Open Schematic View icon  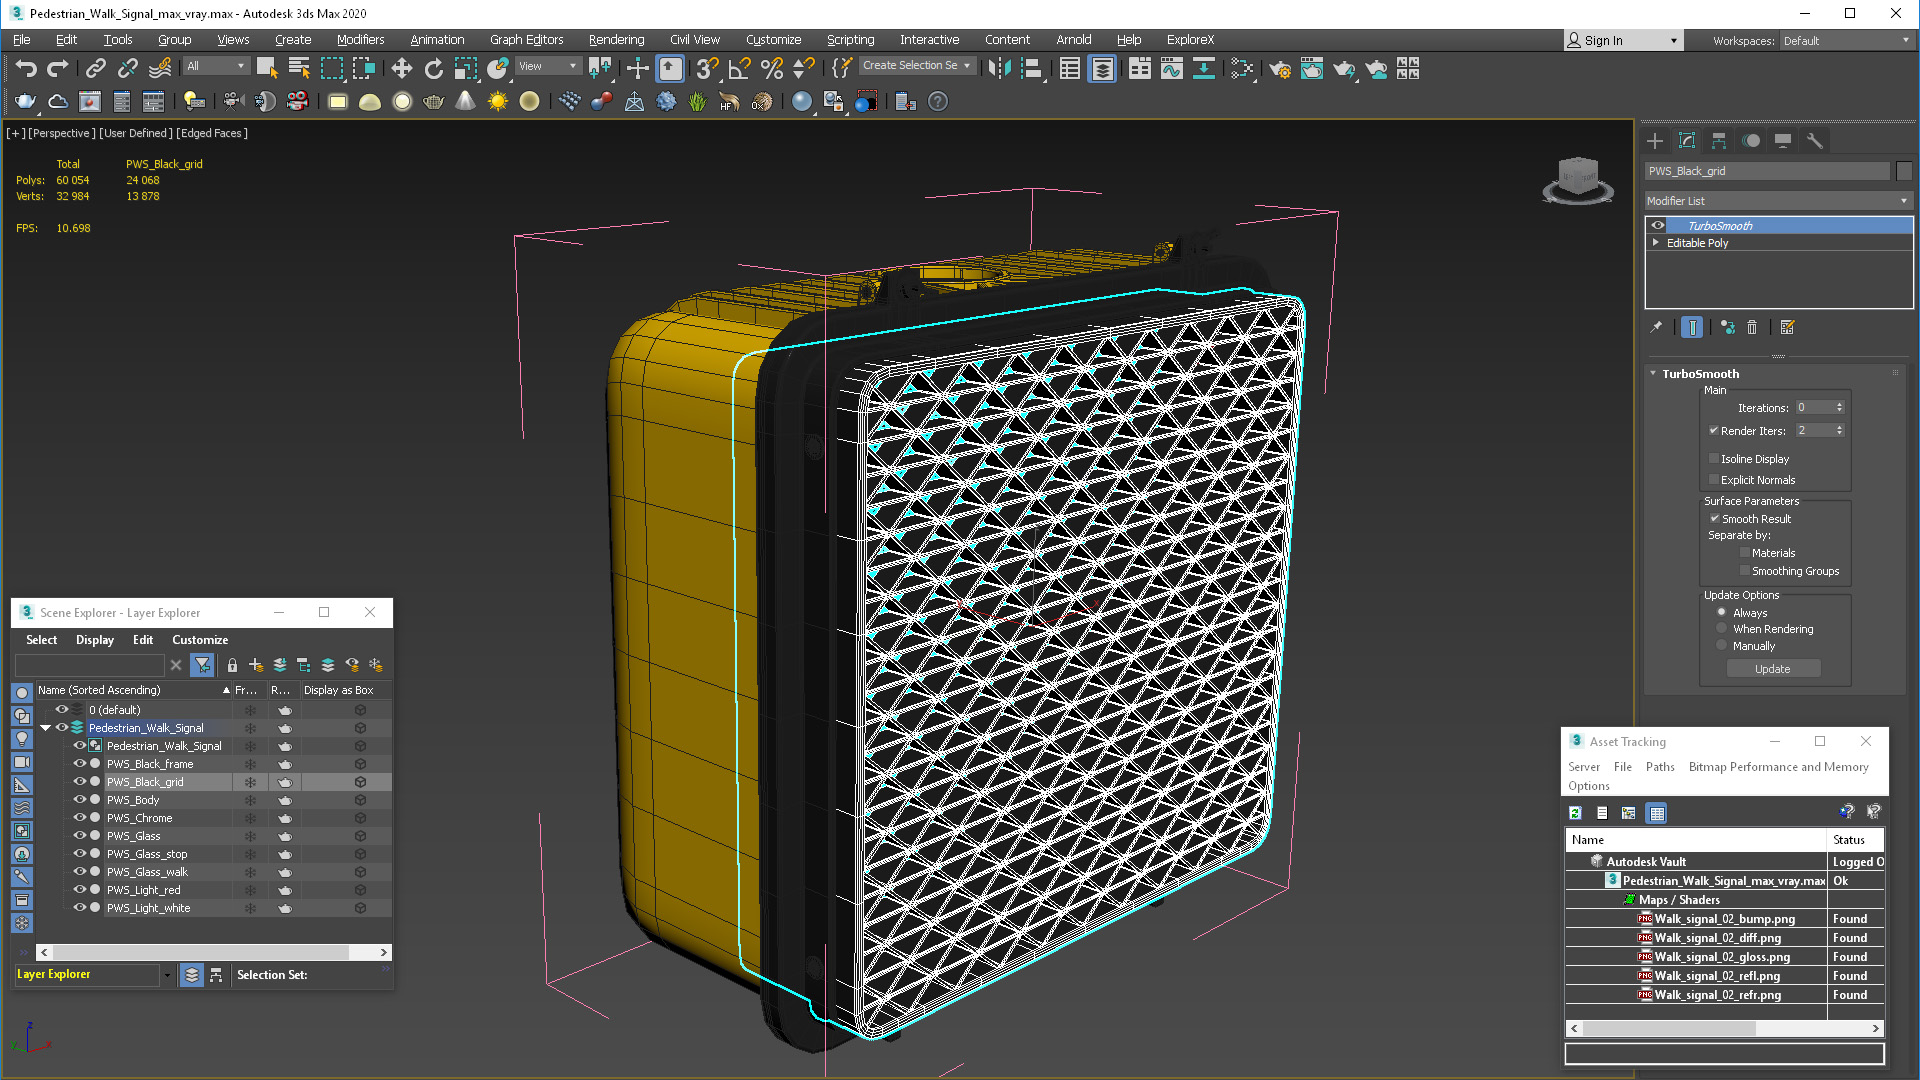(1204, 68)
